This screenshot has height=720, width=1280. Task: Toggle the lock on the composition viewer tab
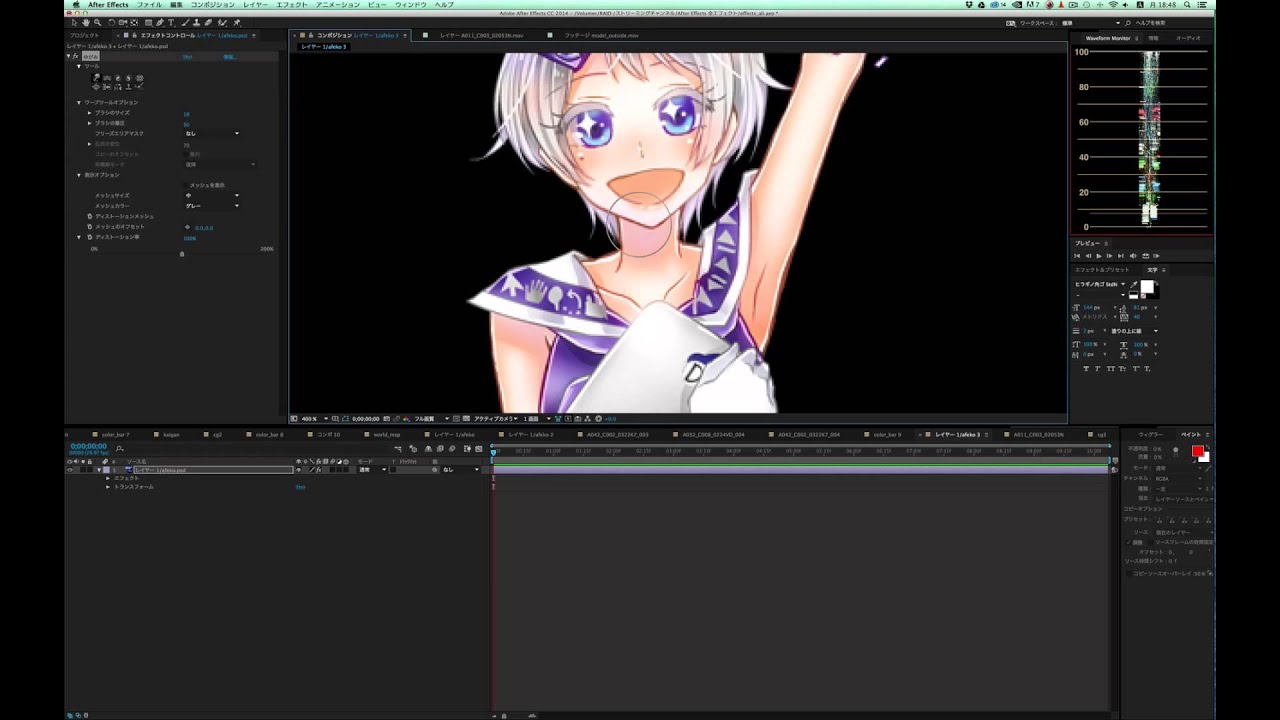click(310, 35)
